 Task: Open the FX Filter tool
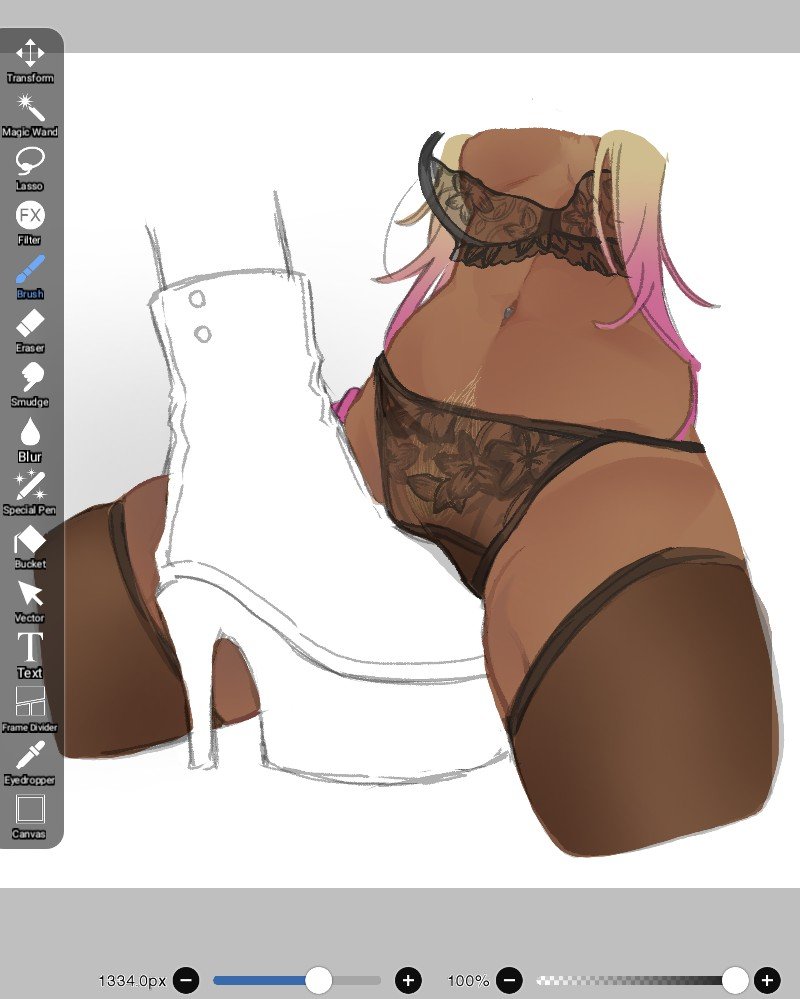[x=30, y=223]
